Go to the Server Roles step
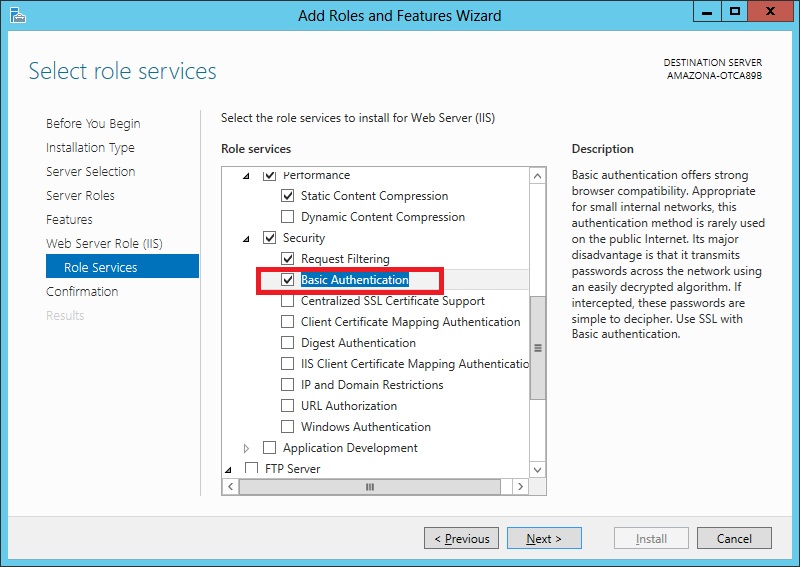This screenshot has width=800, height=567. click(80, 195)
